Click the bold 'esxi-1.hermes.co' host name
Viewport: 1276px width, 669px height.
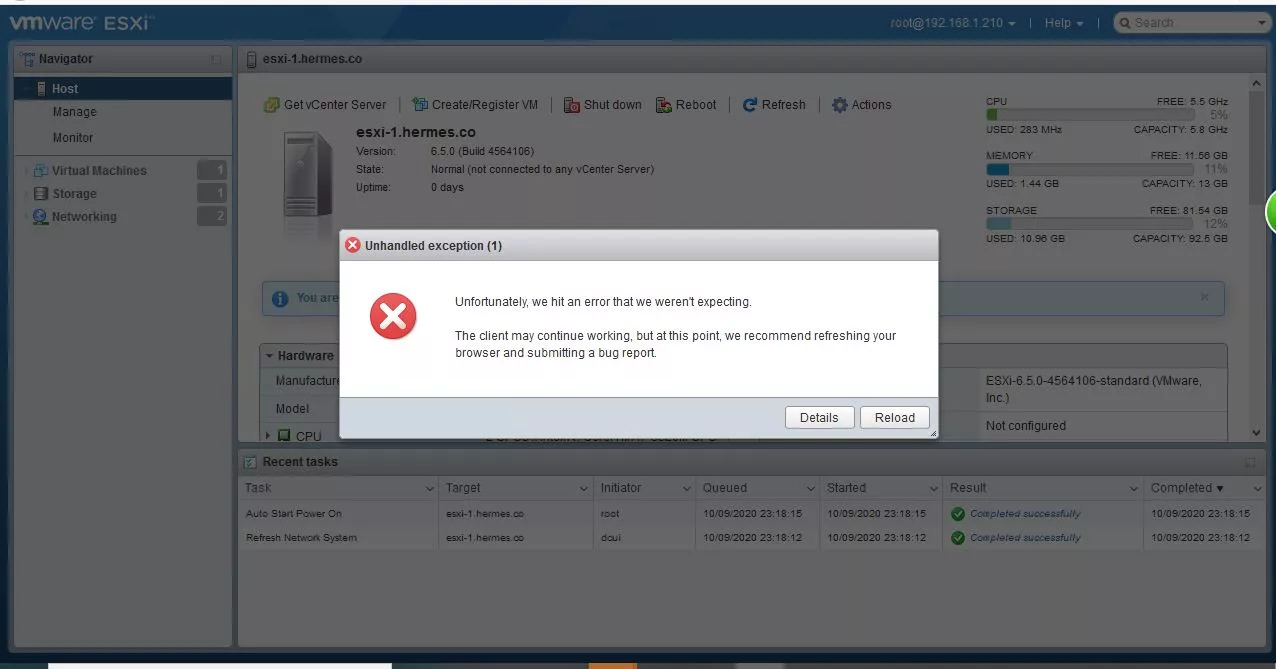(416, 132)
